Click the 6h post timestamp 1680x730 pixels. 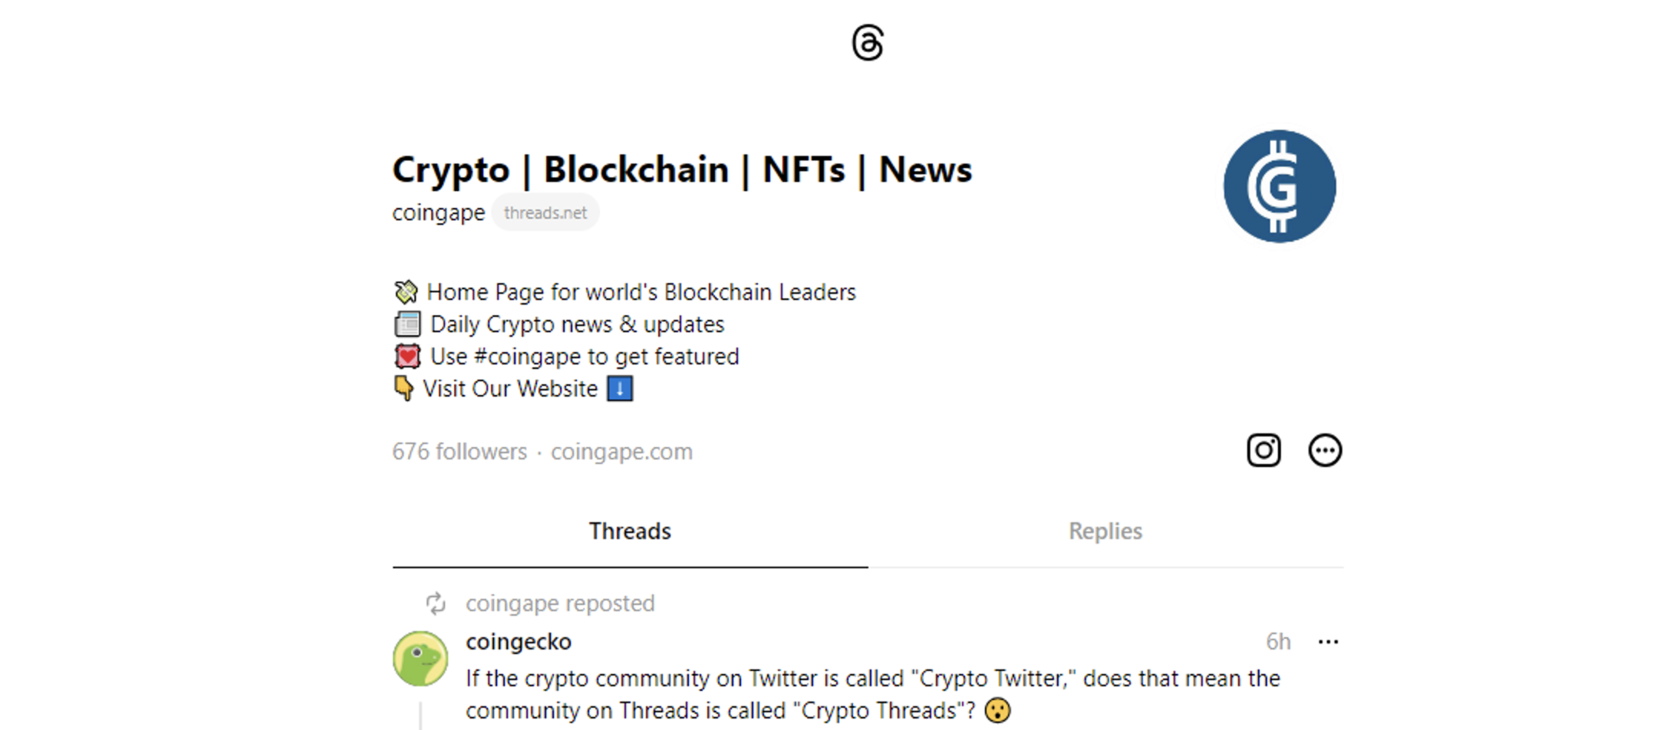tap(1278, 641)
